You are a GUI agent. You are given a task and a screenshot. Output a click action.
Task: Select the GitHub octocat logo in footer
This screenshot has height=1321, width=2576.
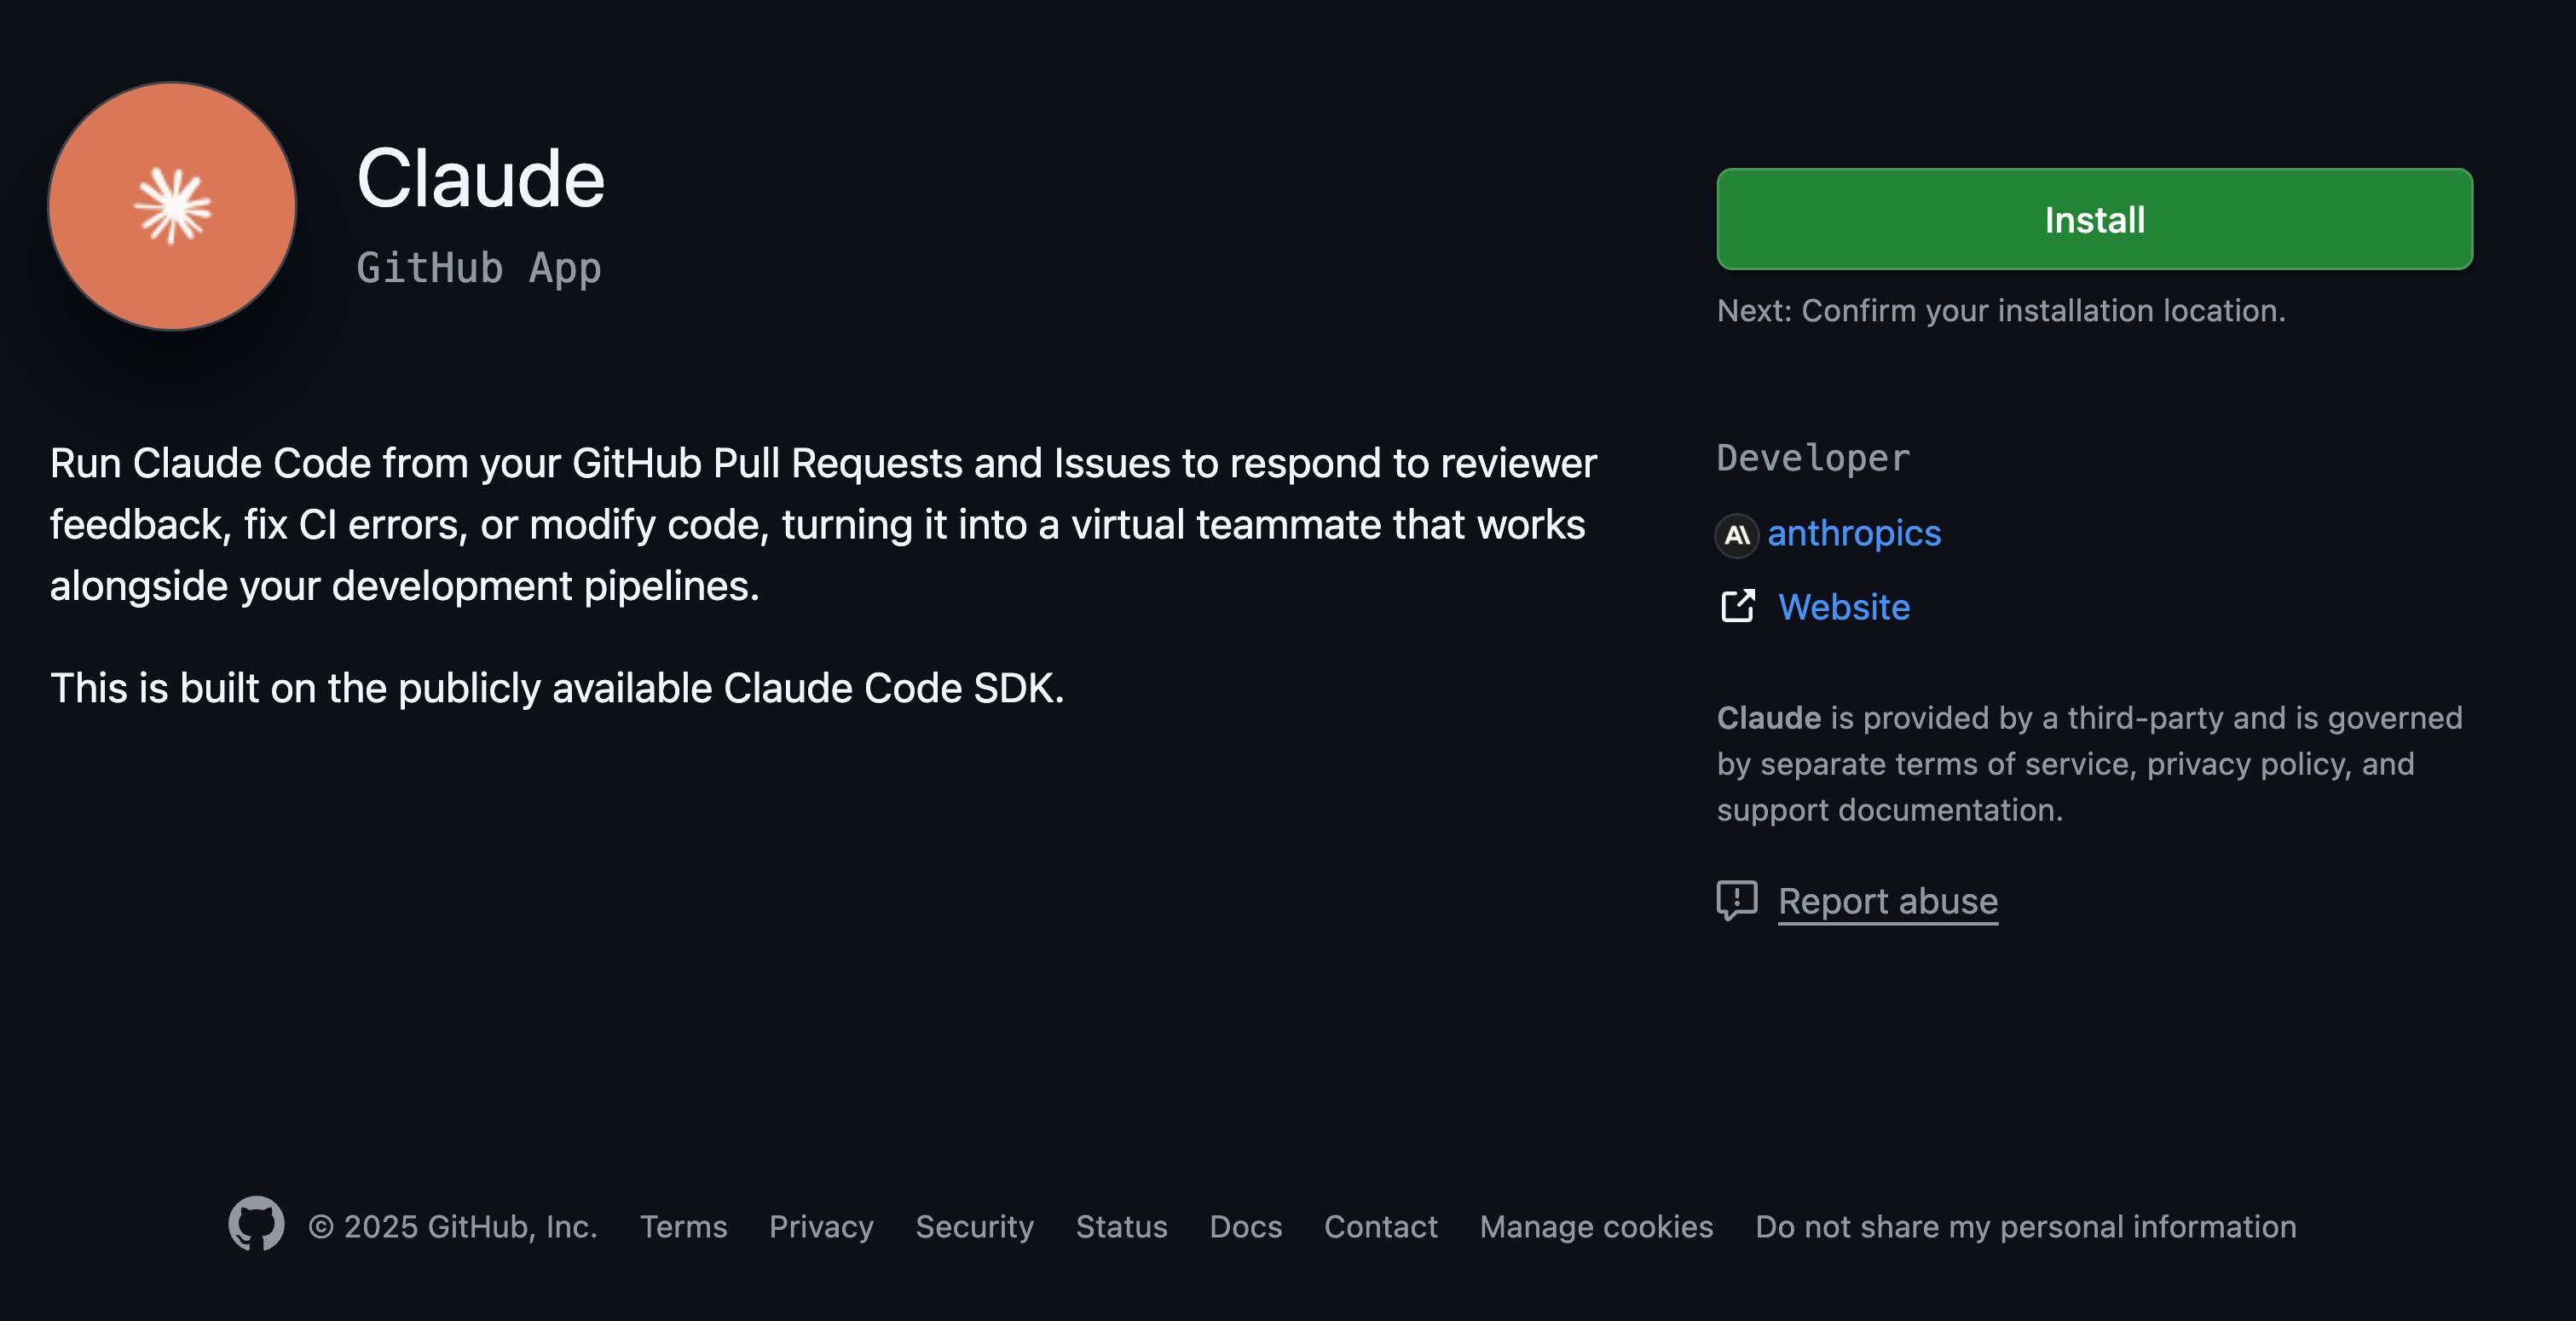(257, 1227)
